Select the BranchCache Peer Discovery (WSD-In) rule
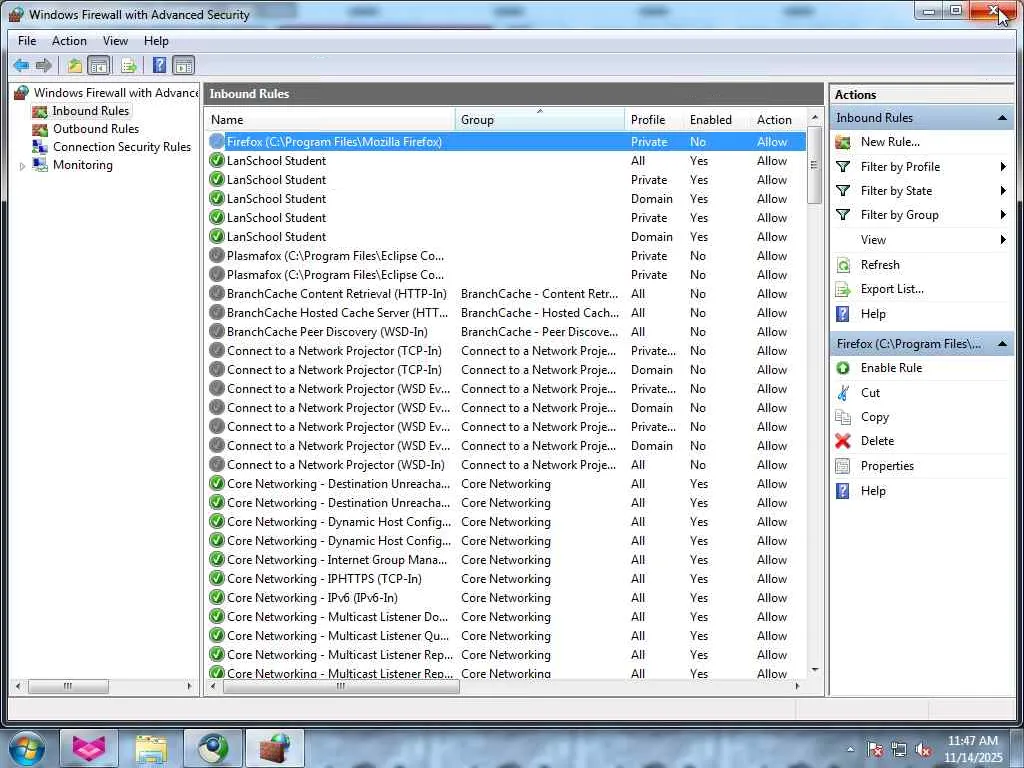This screenshot has width=1024, height=768. pos(506,332)
